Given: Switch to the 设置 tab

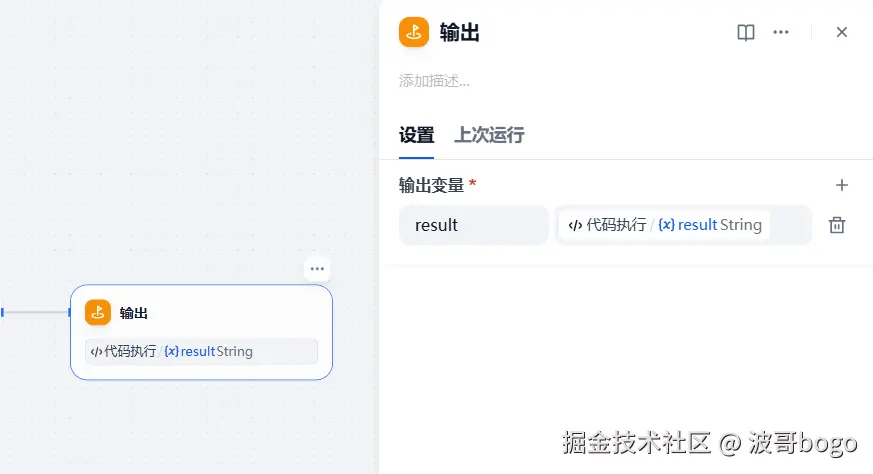Looking at the screenshot, I should pyautogui.click(x=416, y=135).
